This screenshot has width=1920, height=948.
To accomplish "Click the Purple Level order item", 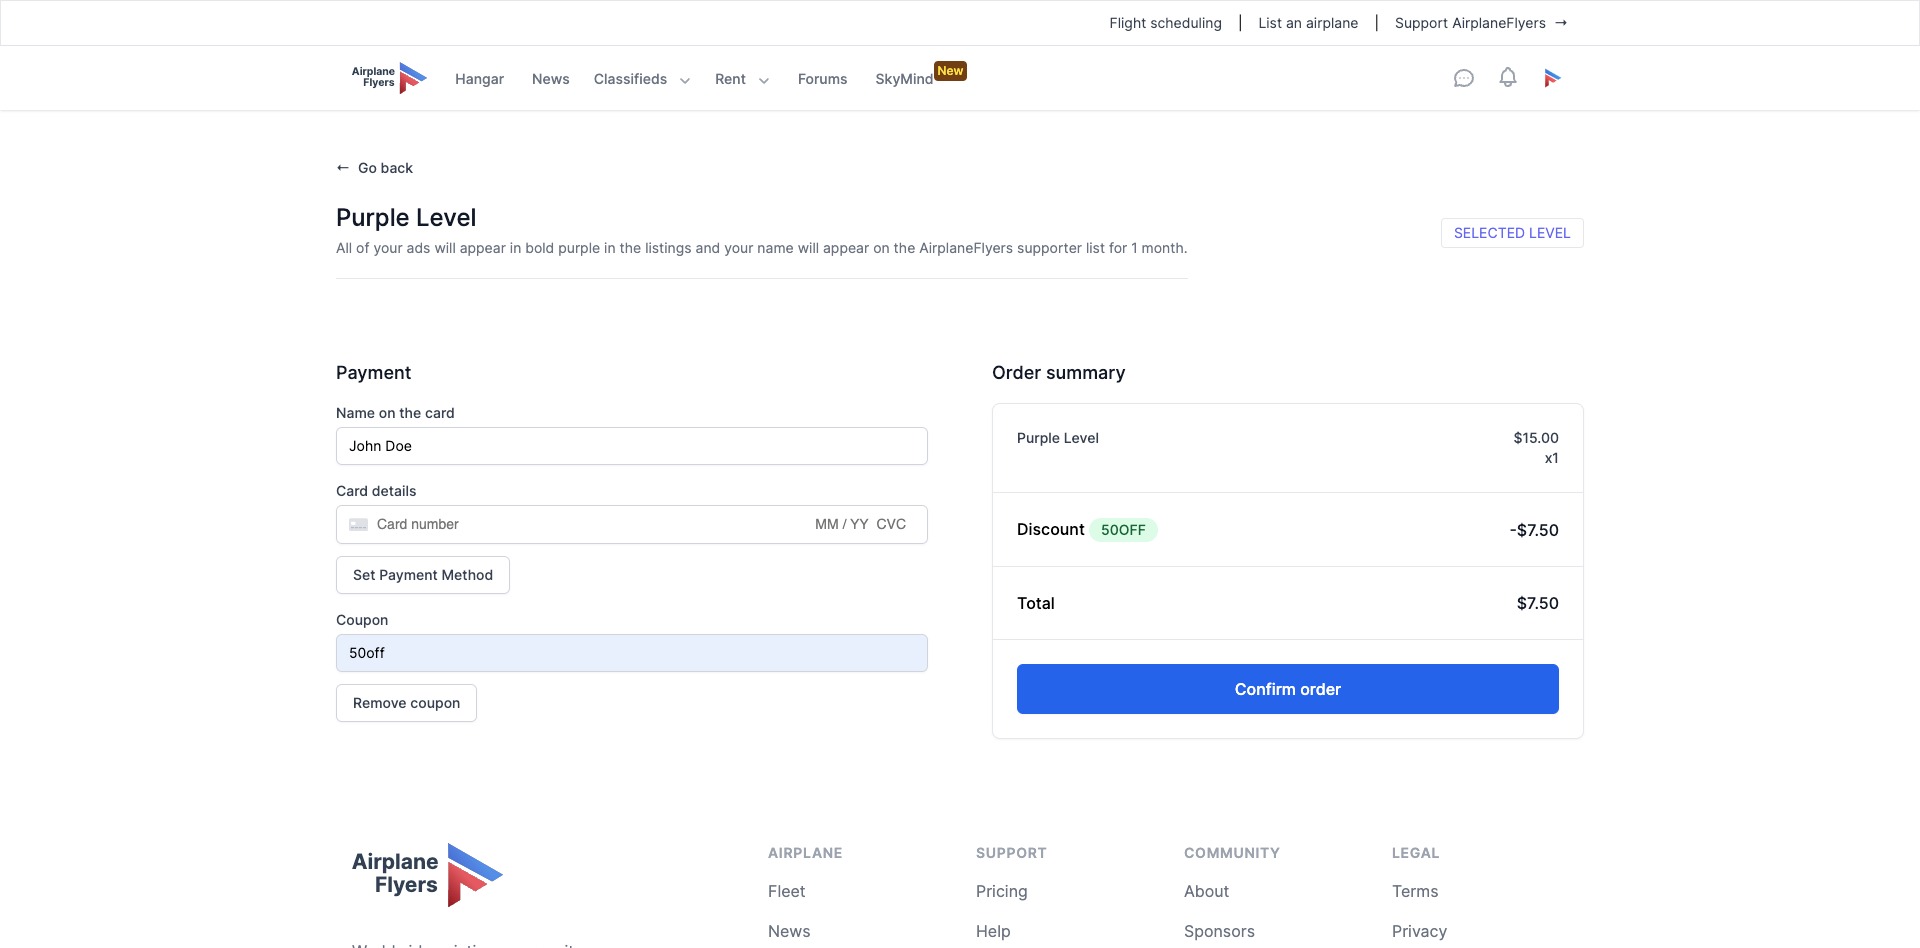I will (1058, 438).
